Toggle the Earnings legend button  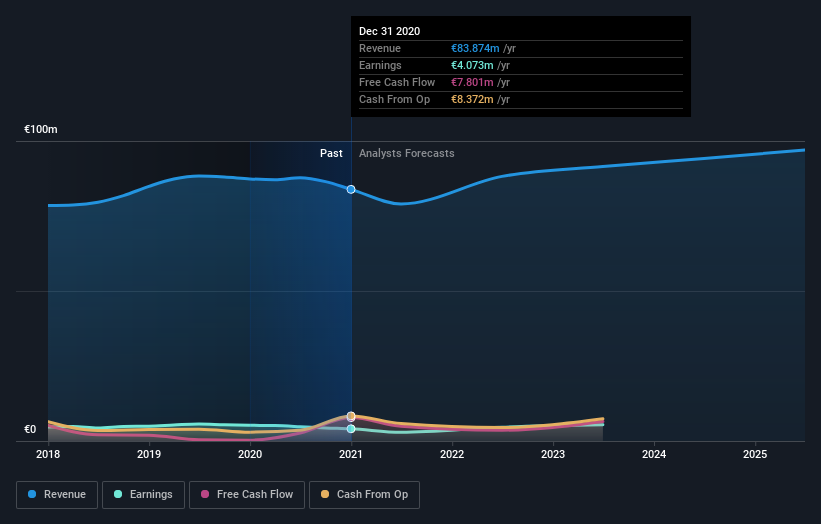(x=143, y=495)
